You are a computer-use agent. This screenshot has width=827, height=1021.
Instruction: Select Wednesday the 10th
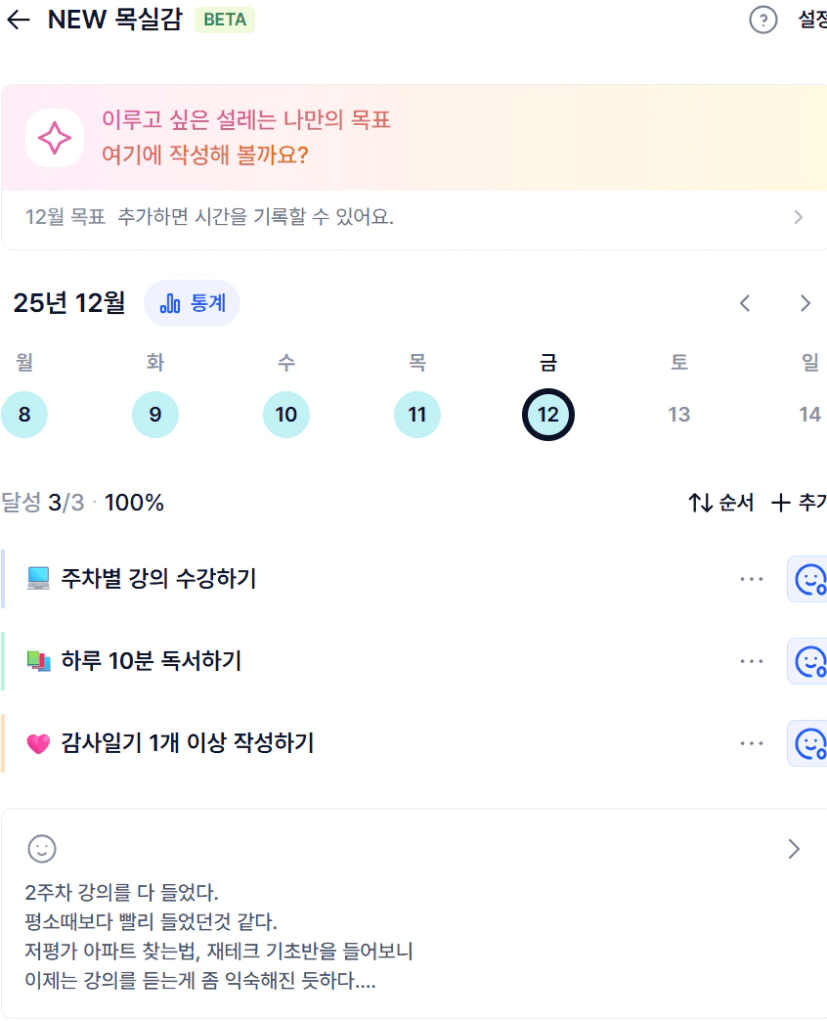point(286,414)
